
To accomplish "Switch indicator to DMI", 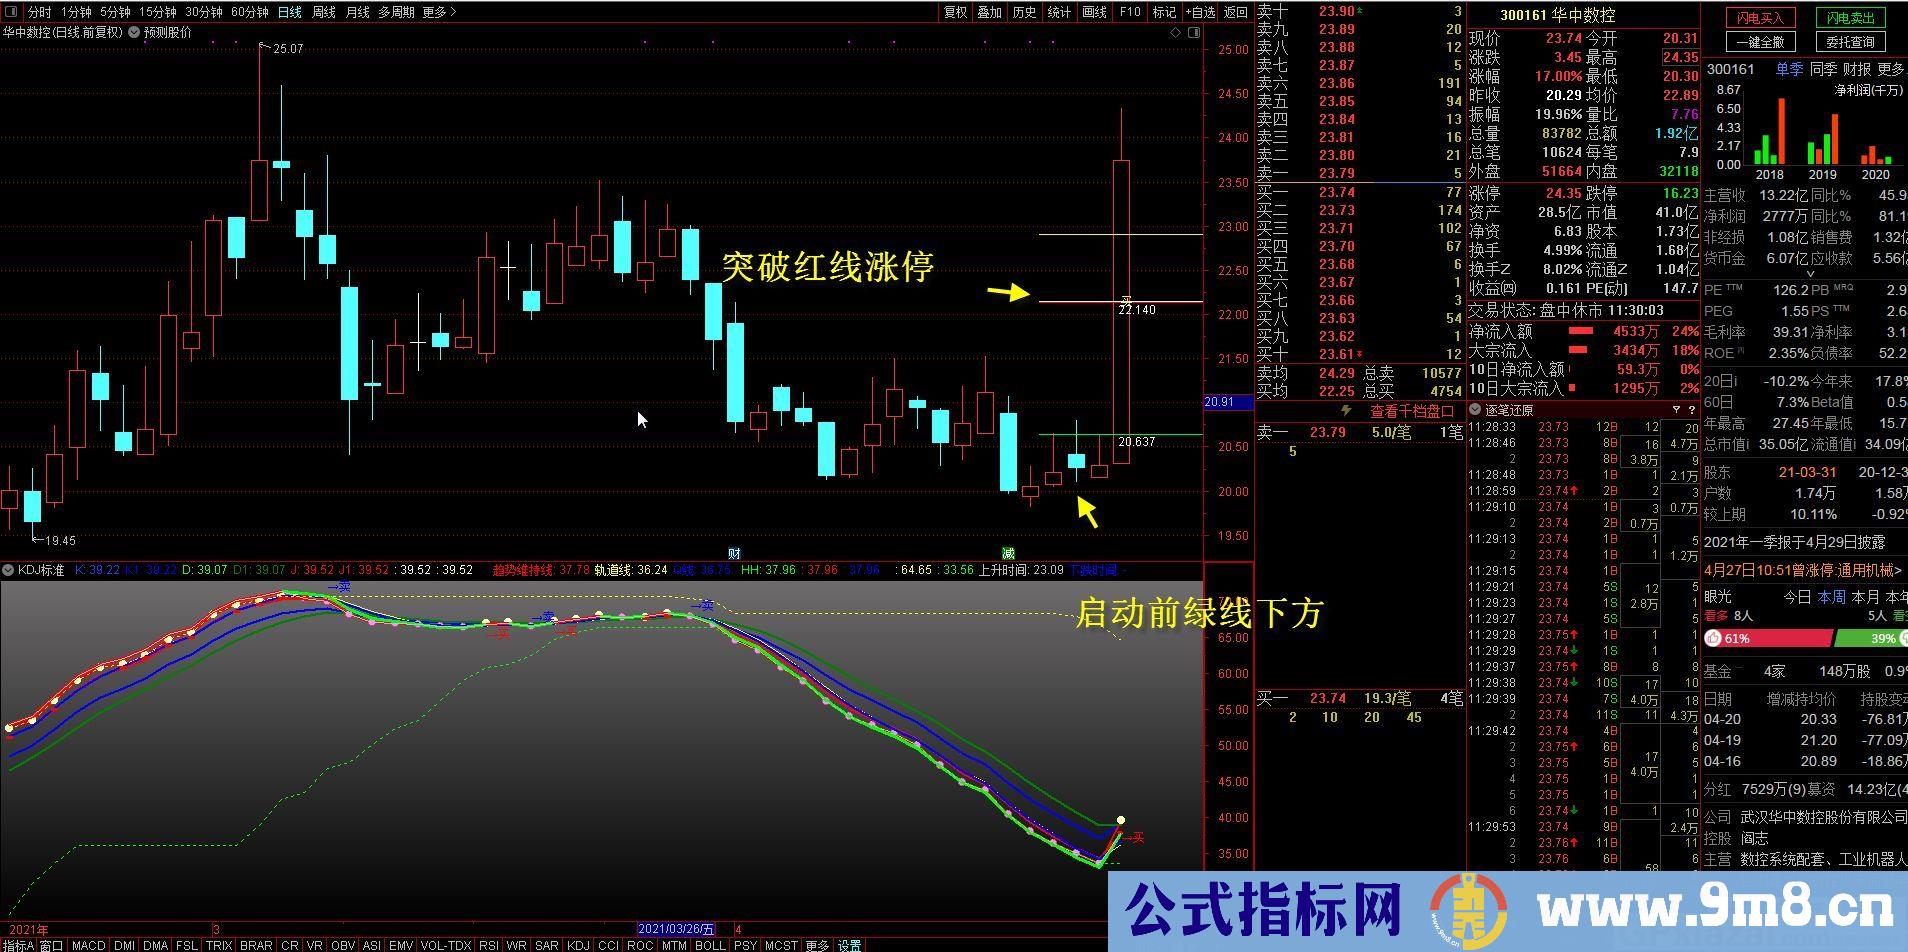I will coord(124,945).
